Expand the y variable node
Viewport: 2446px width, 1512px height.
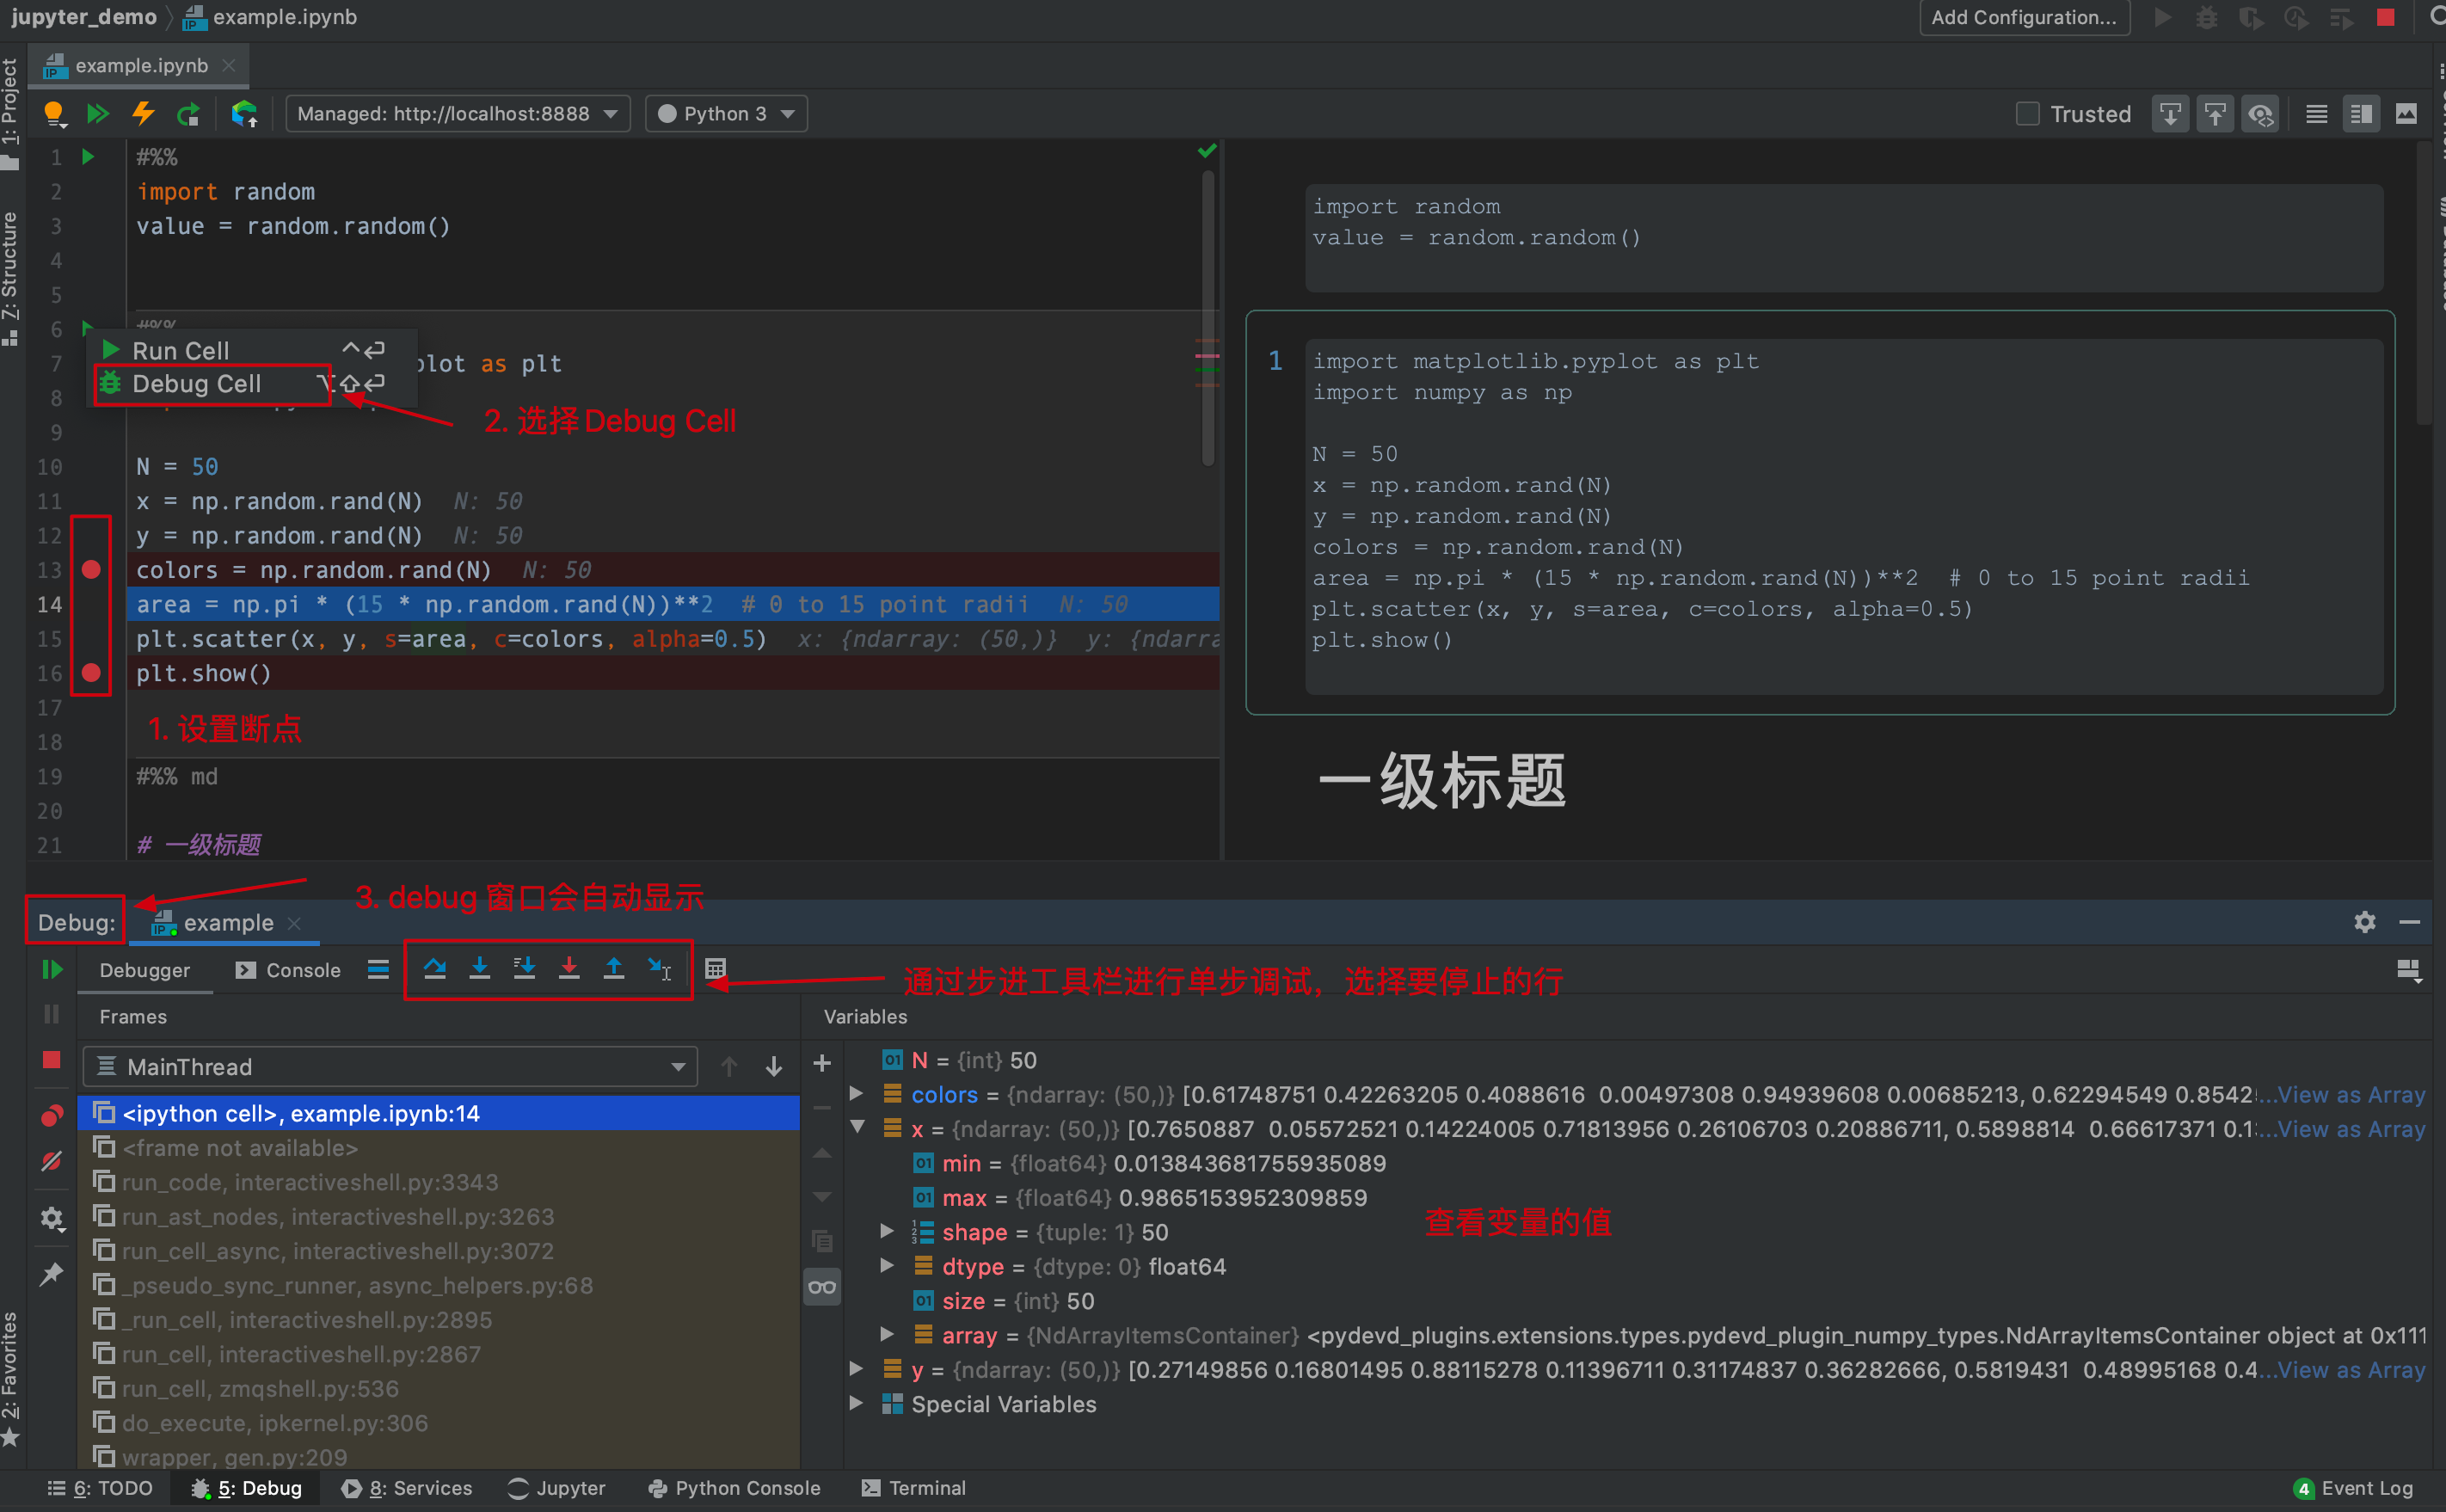point(857,1369)
